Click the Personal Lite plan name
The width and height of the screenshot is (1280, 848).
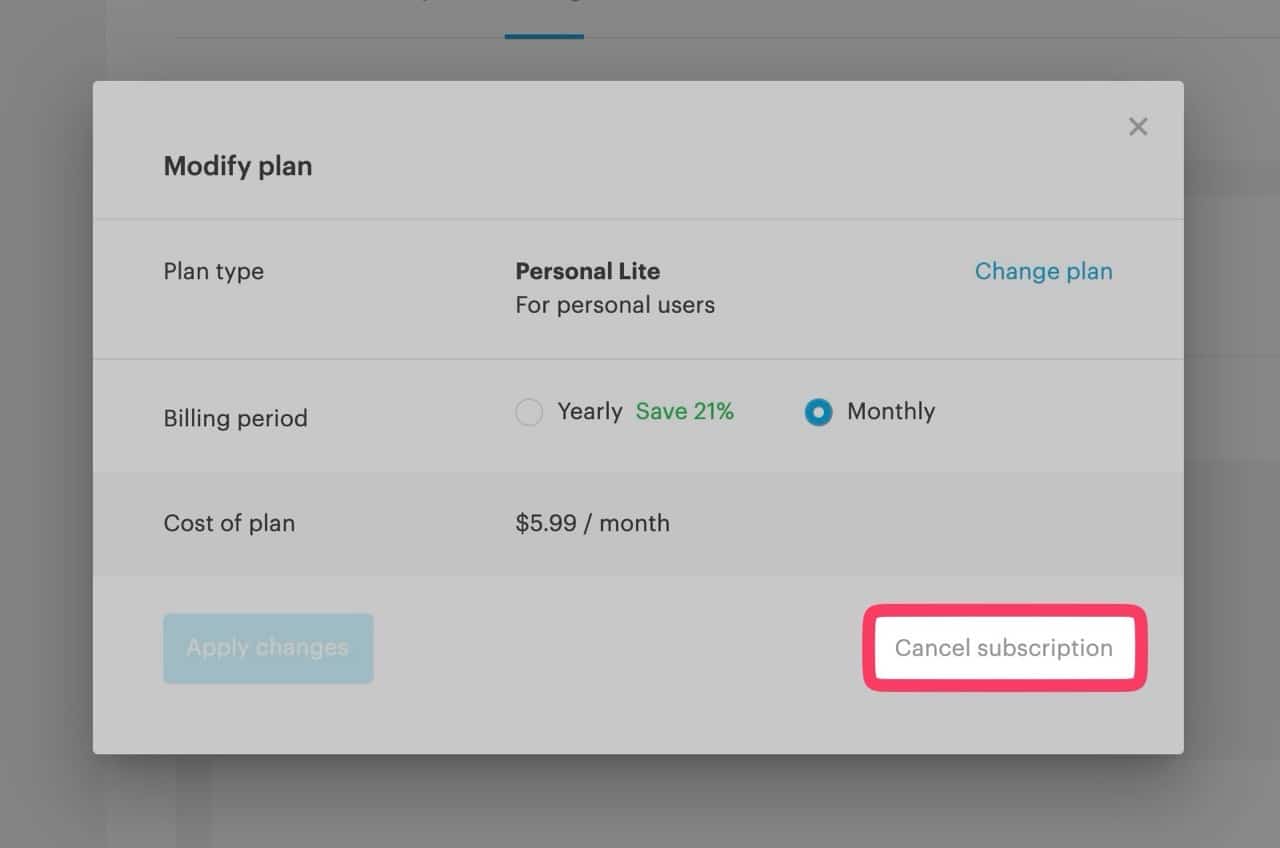click(588, 271)
